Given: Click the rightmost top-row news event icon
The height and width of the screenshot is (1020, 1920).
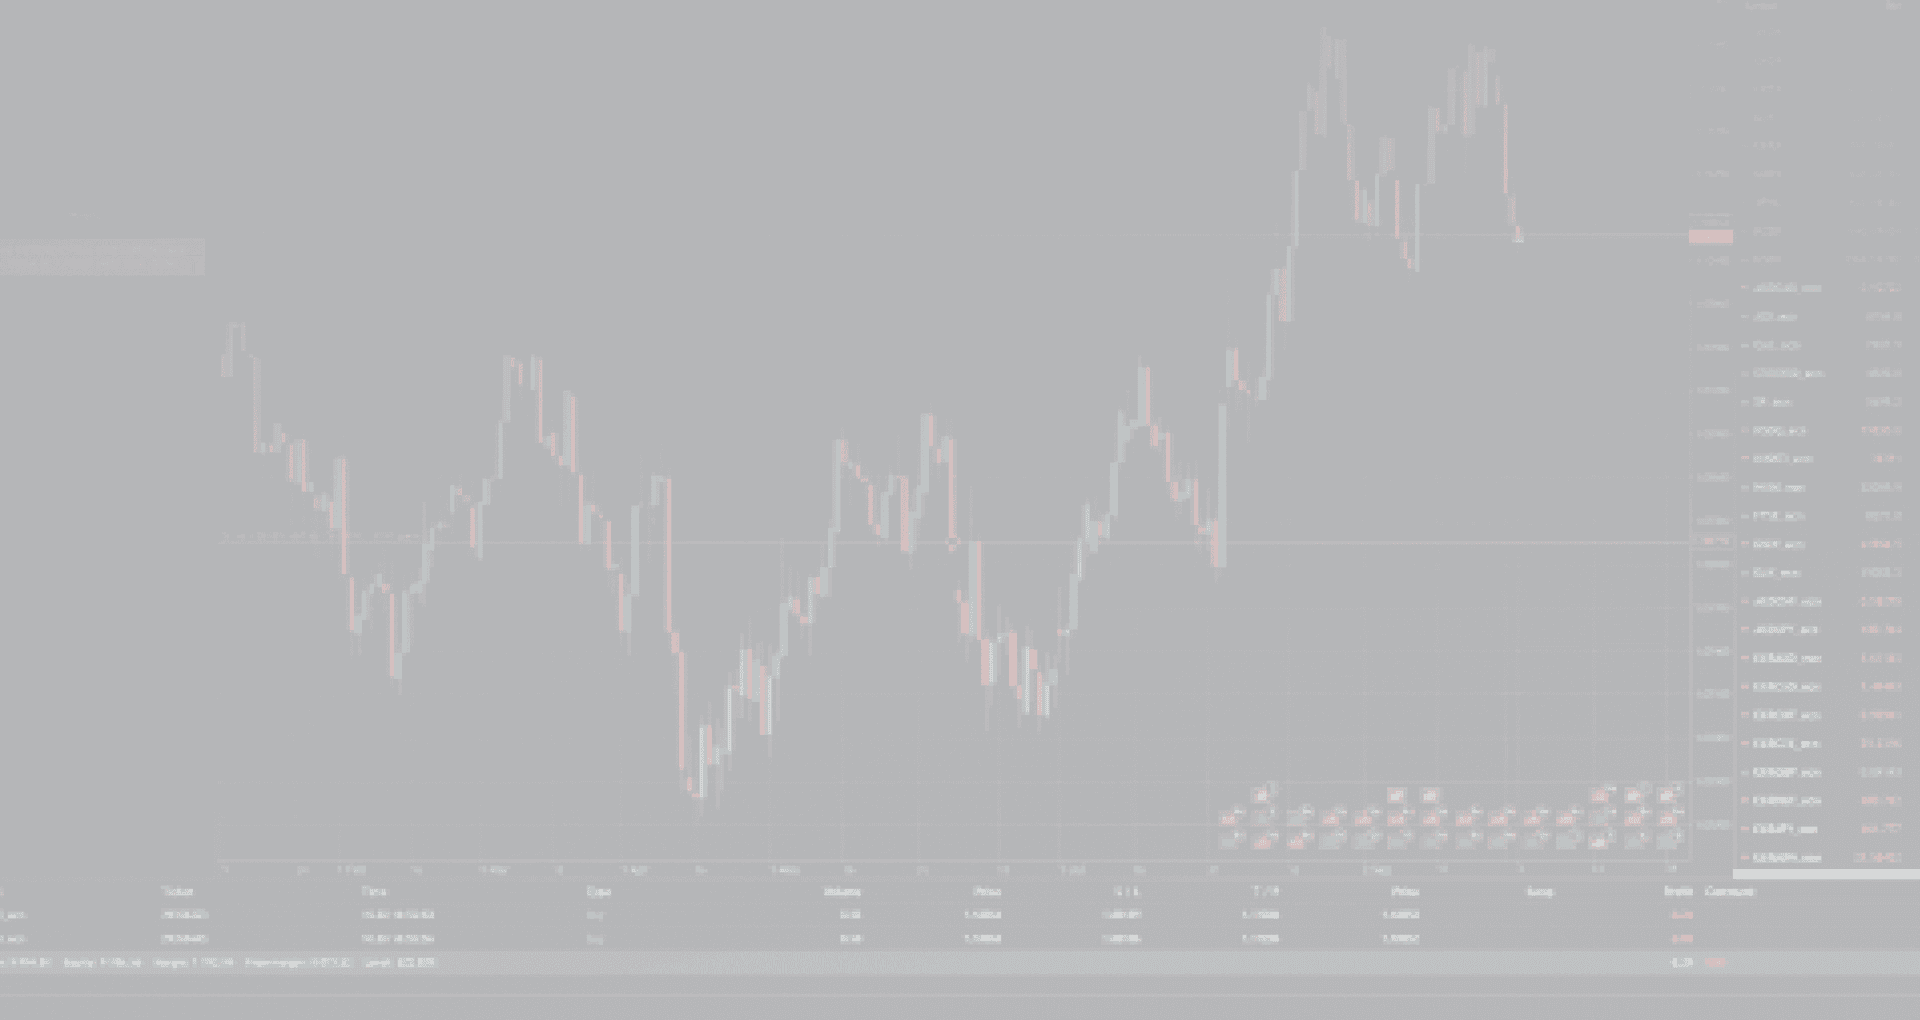Looking at the screenshot, I should point(1667,795).
